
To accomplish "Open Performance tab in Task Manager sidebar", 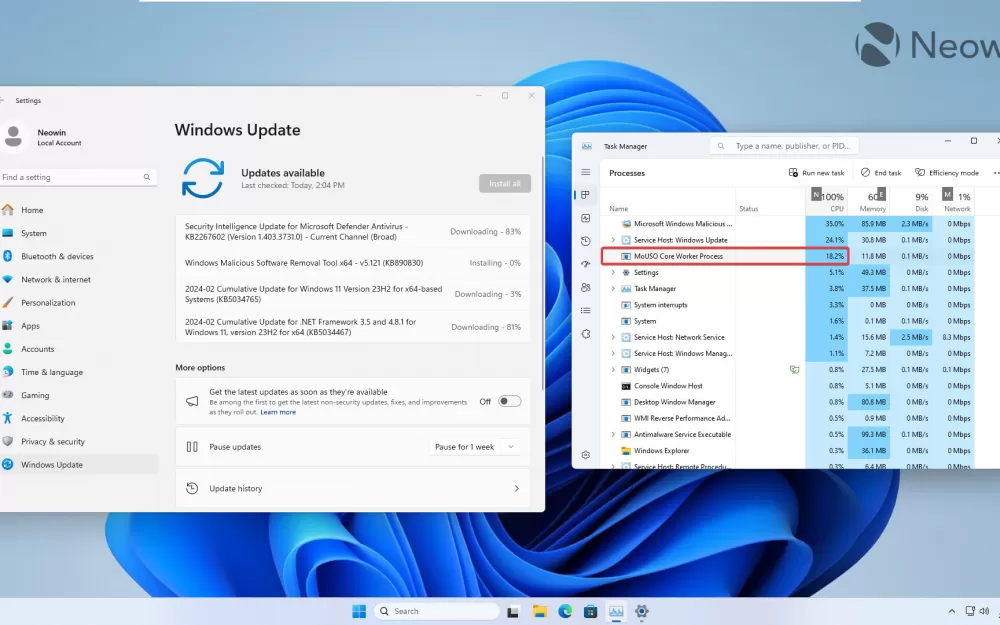I will point(586,218).
